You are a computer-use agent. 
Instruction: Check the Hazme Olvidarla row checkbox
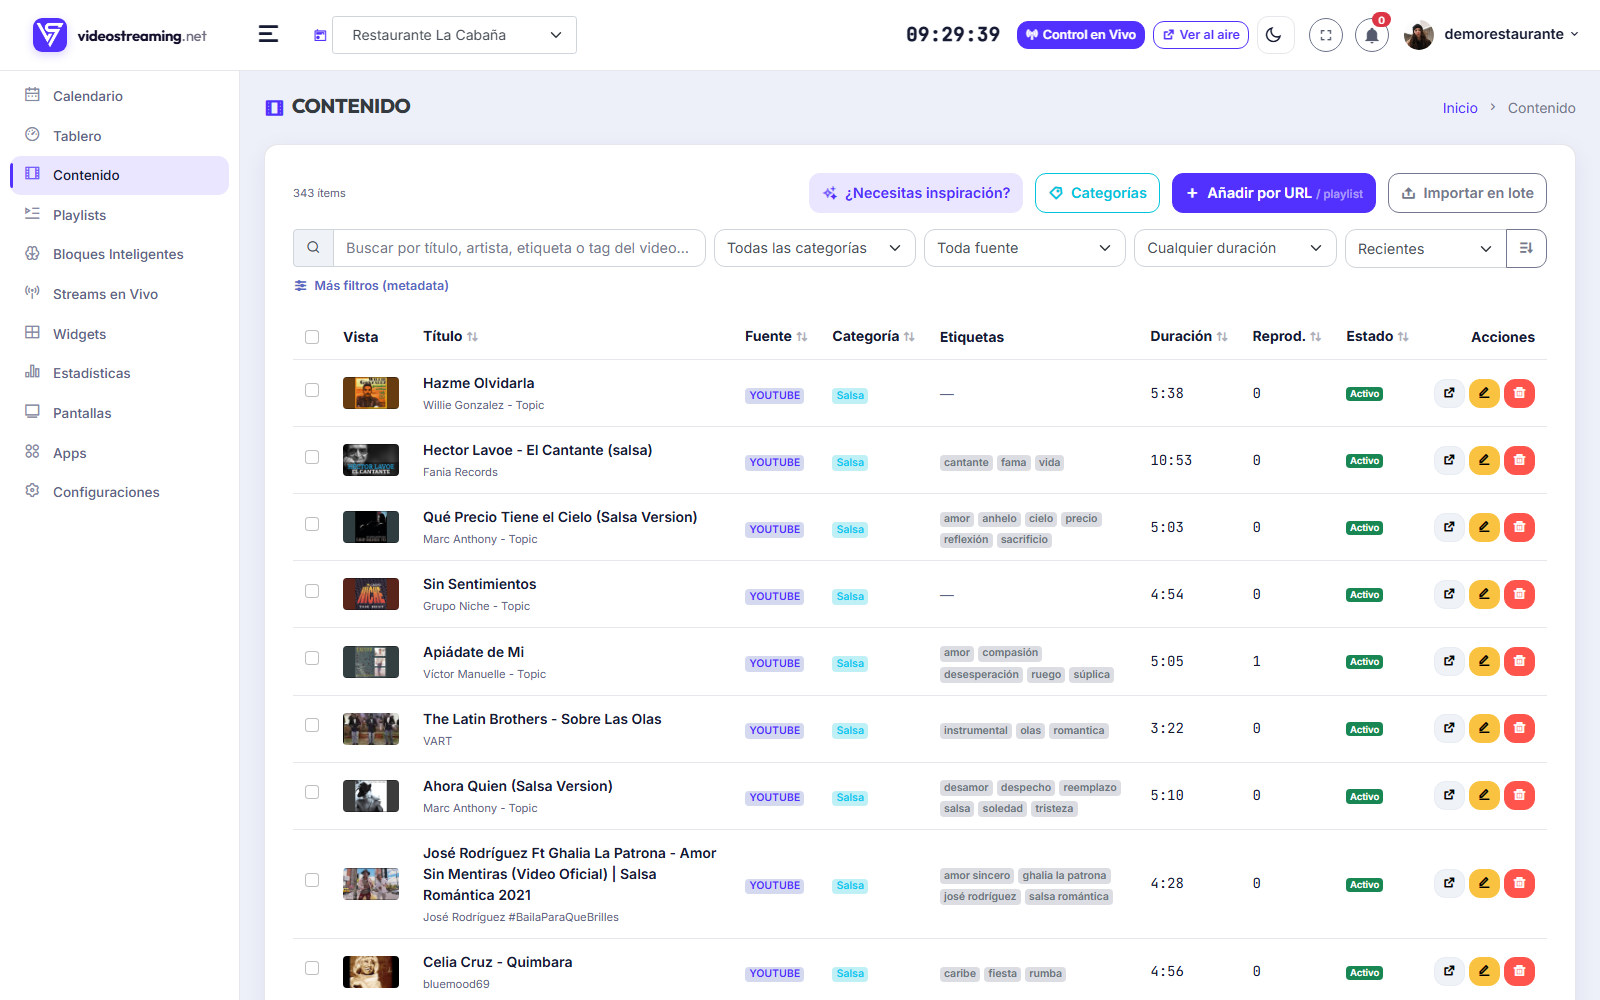click(x=312, y=390)
